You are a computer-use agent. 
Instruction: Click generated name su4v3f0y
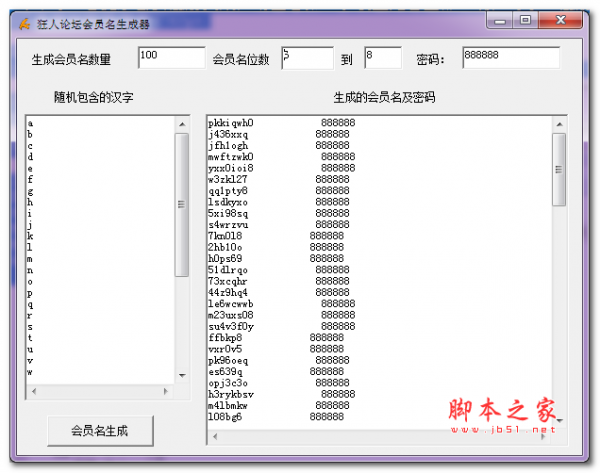pos(231,326)
